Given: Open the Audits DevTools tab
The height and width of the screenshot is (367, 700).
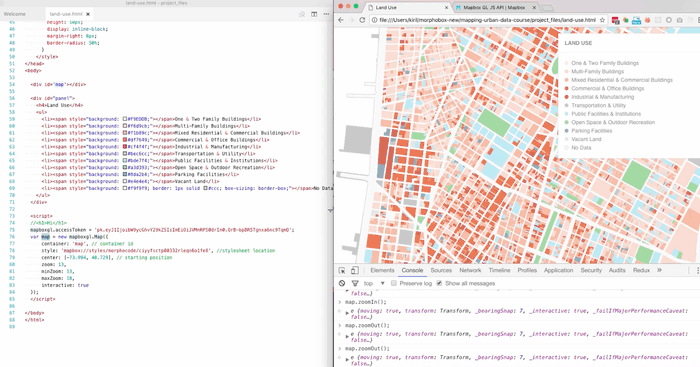Looking at the screenshot, I should click(617, 270).
